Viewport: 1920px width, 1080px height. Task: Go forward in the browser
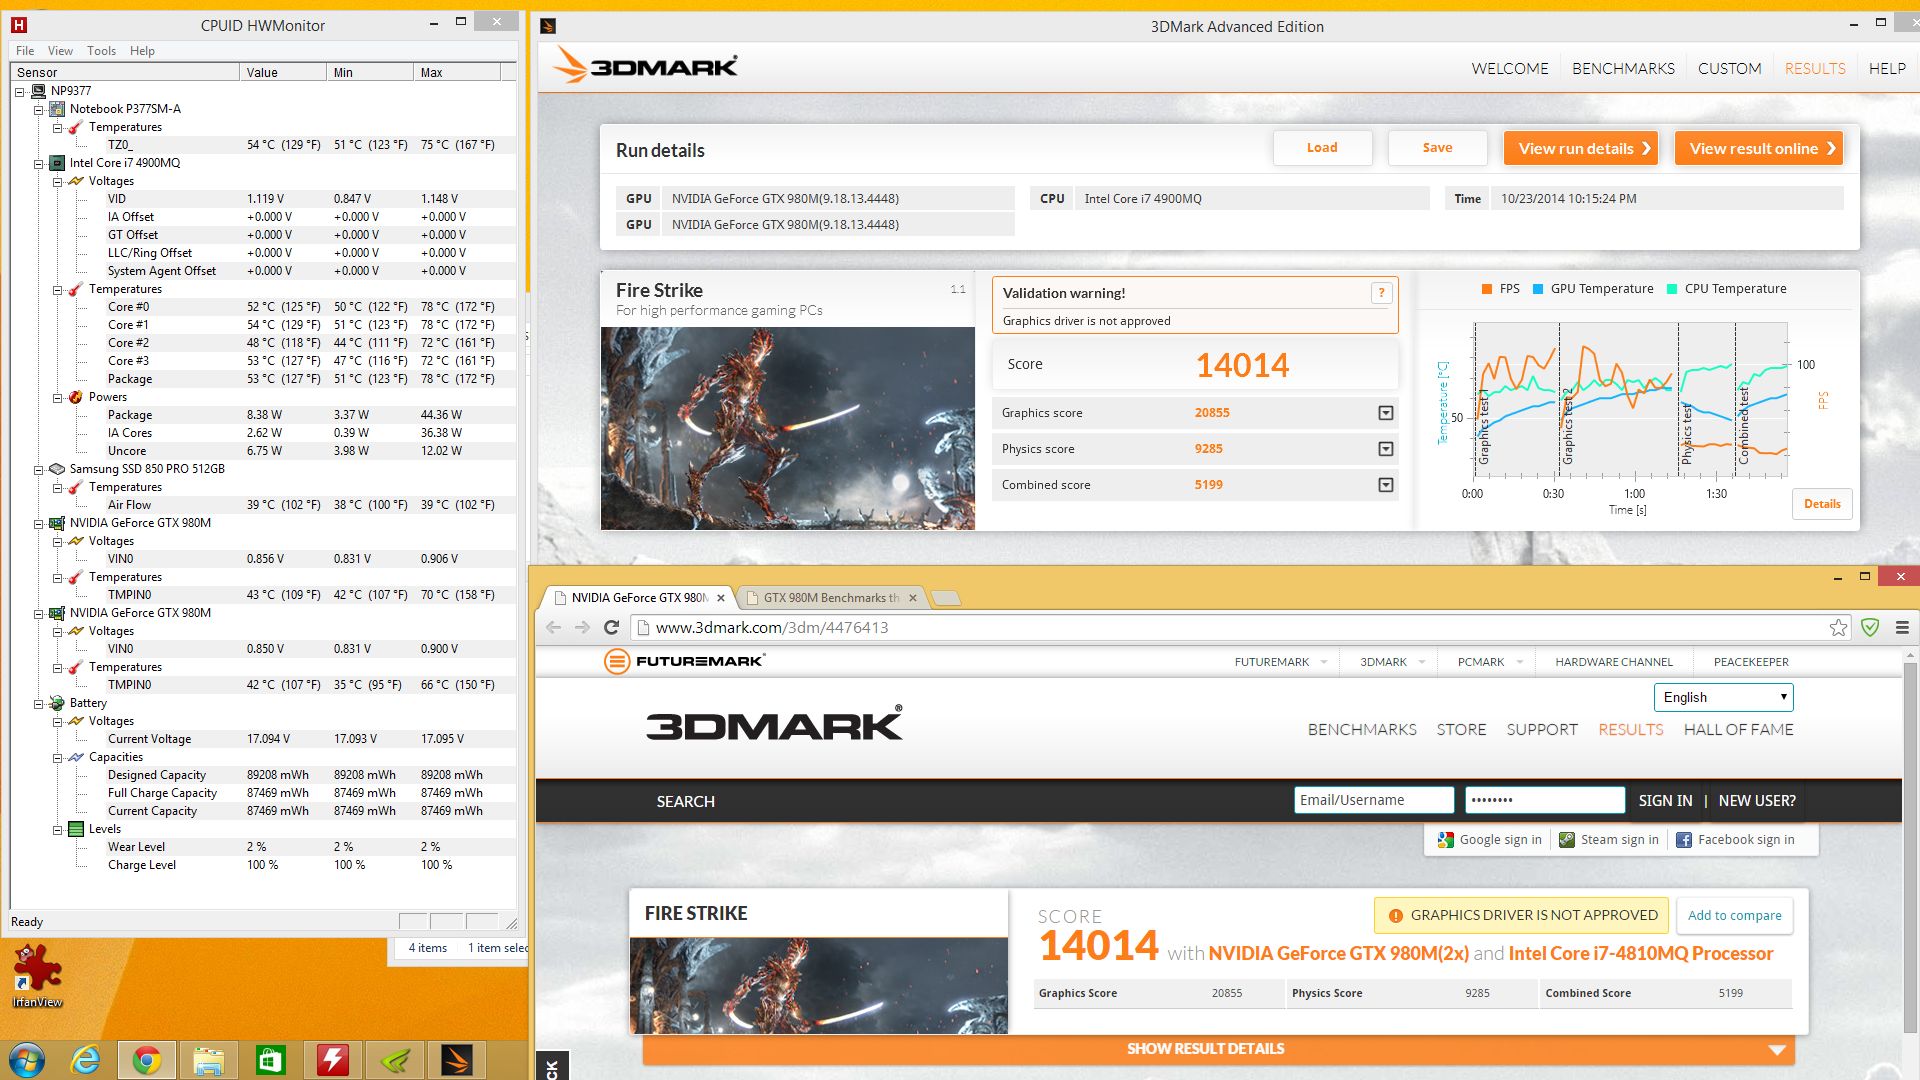582,627
